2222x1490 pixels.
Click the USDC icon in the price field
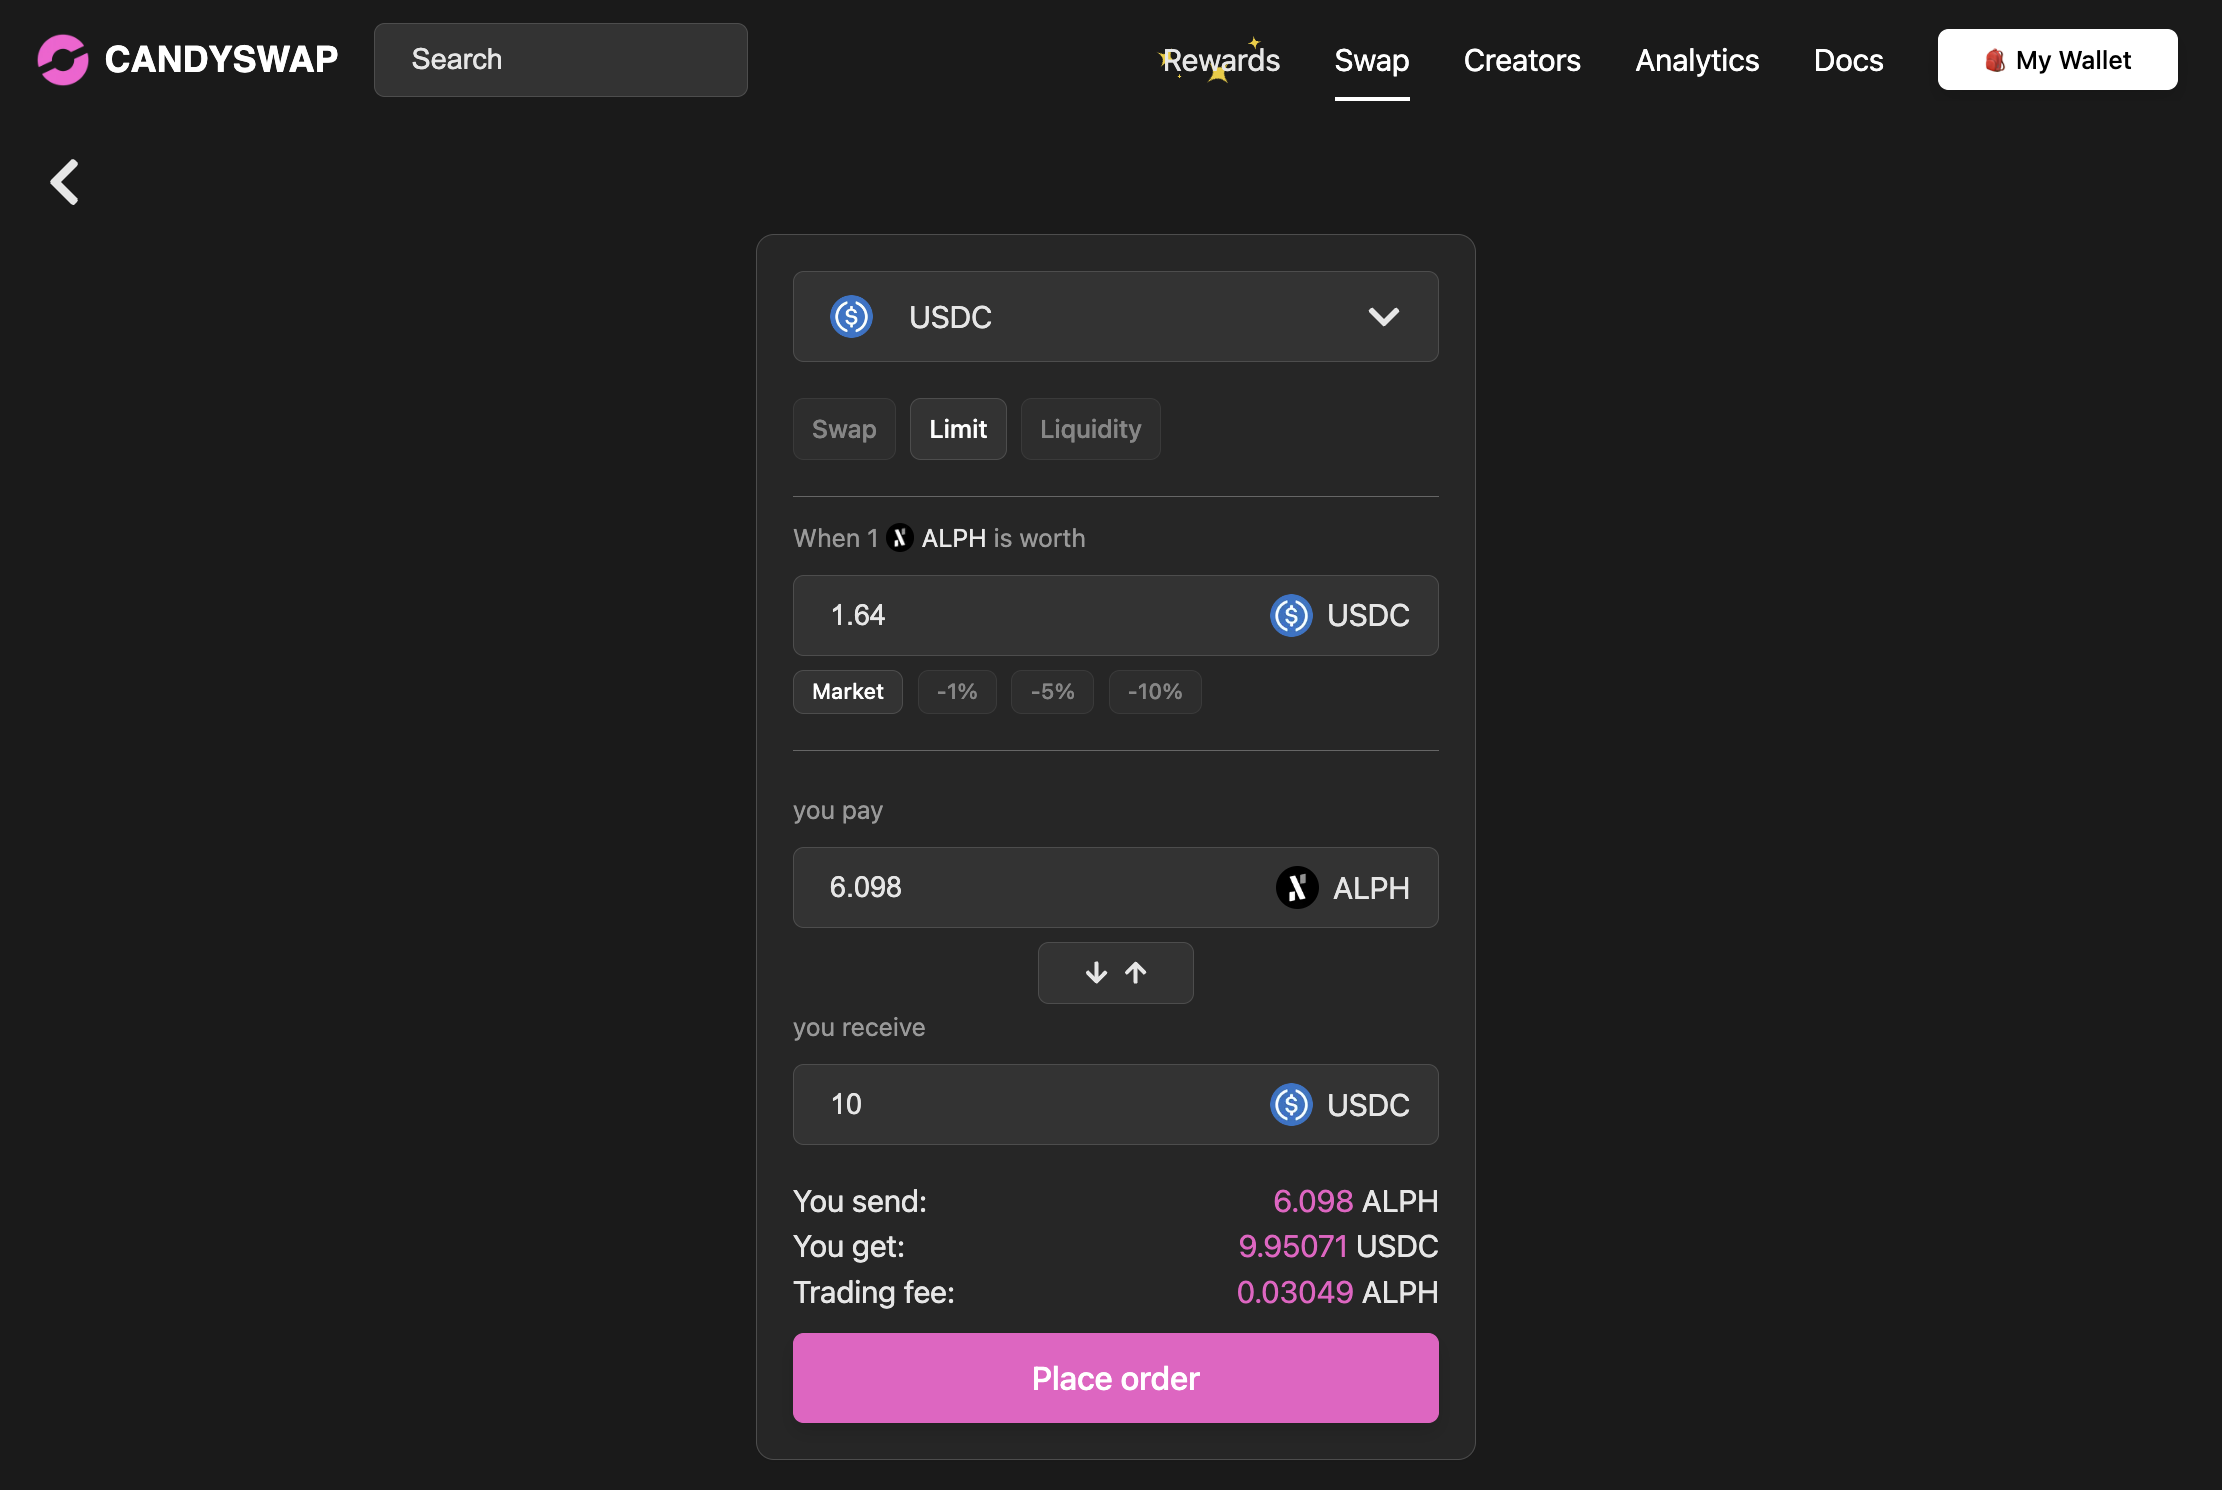tap(1291, 616)
